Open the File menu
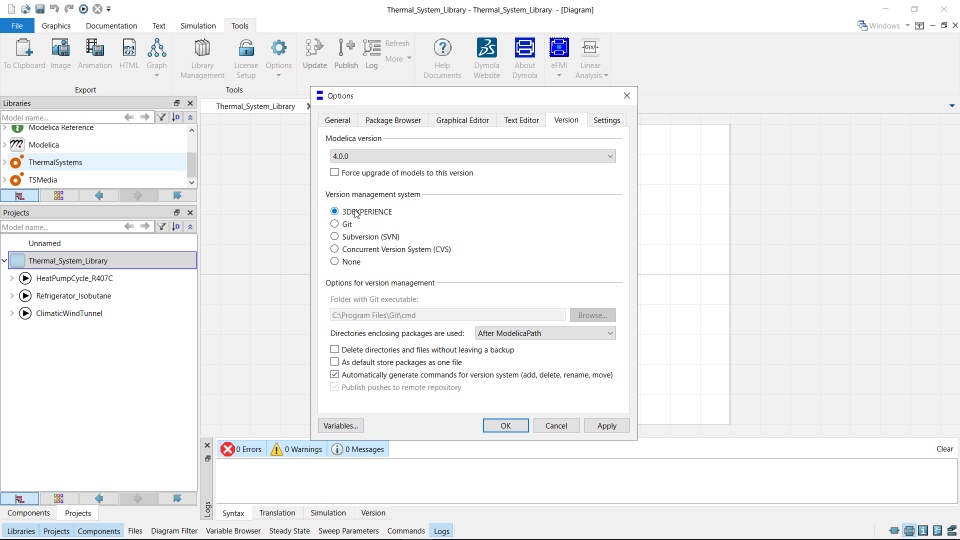This screenshot has width=960, height=540. tap(17, 26)
